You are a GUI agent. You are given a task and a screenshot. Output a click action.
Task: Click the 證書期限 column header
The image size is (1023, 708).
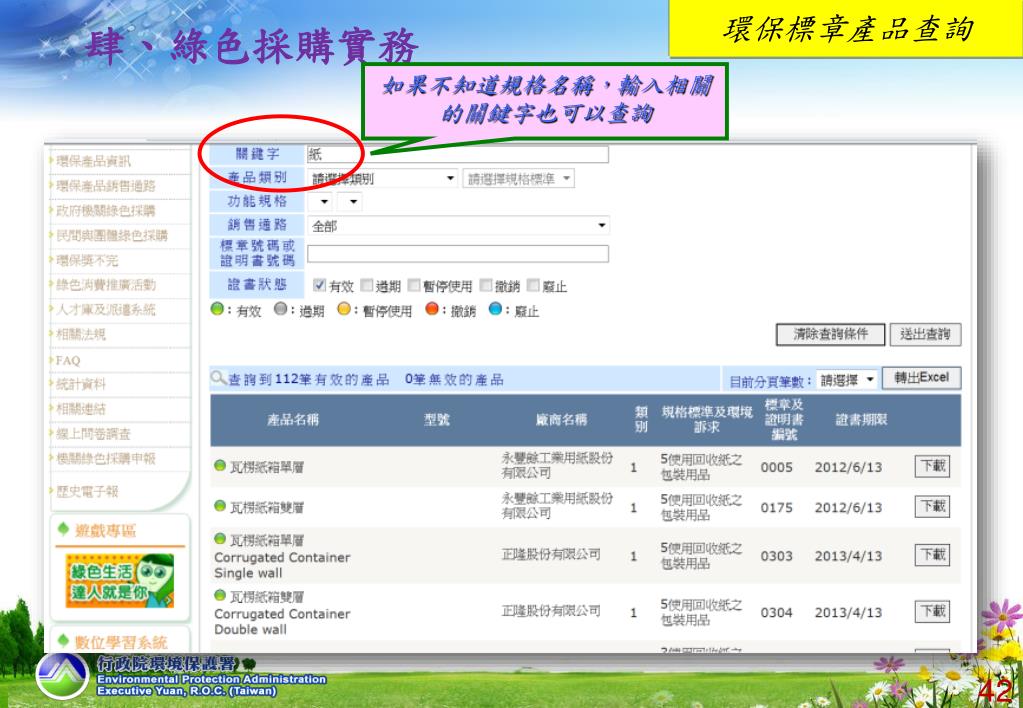861,420
